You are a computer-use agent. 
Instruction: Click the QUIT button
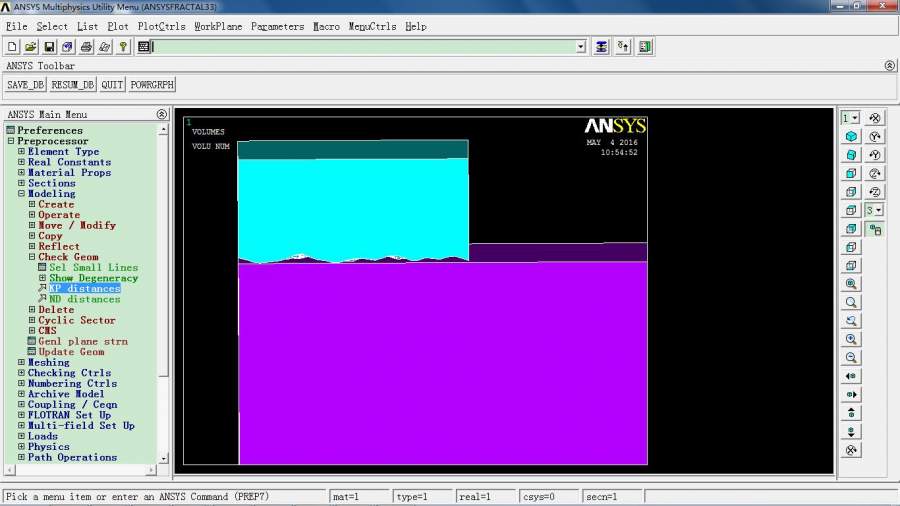click(x=112, y=85)
